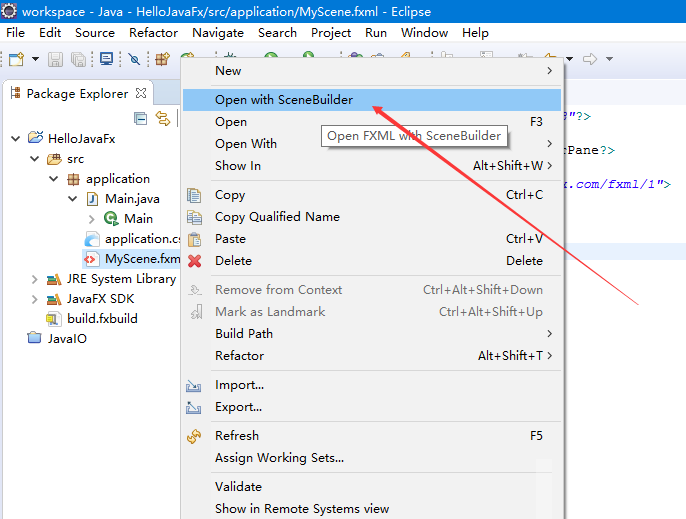Choose Refresh from context menu
The width and height of the screenshot is (686, 519).
tap(372, 436)
